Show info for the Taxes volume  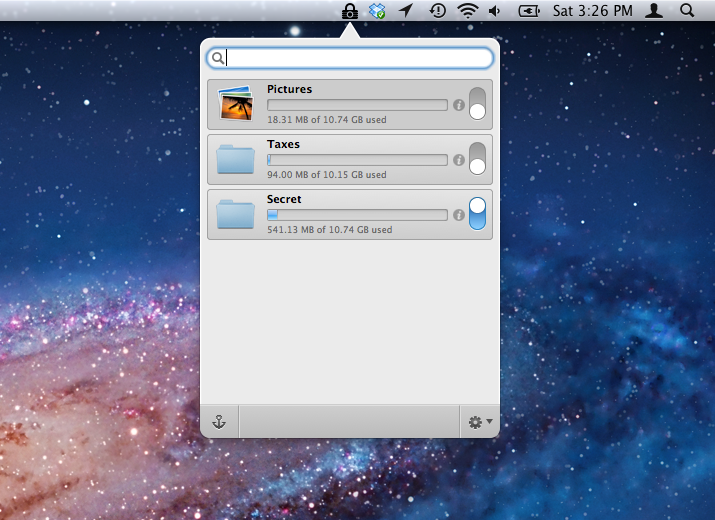click(459, 160)
